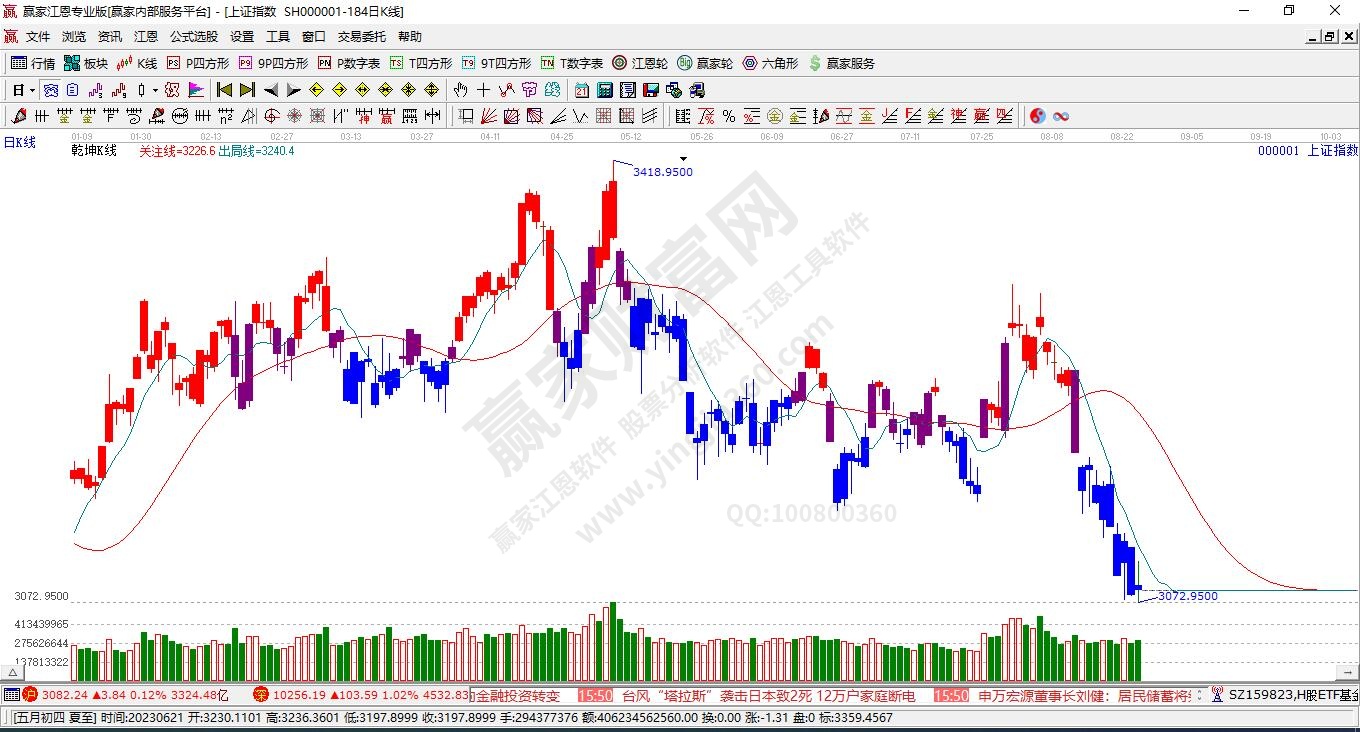Click the save floppy disk icon

click(x=651, y=90)
